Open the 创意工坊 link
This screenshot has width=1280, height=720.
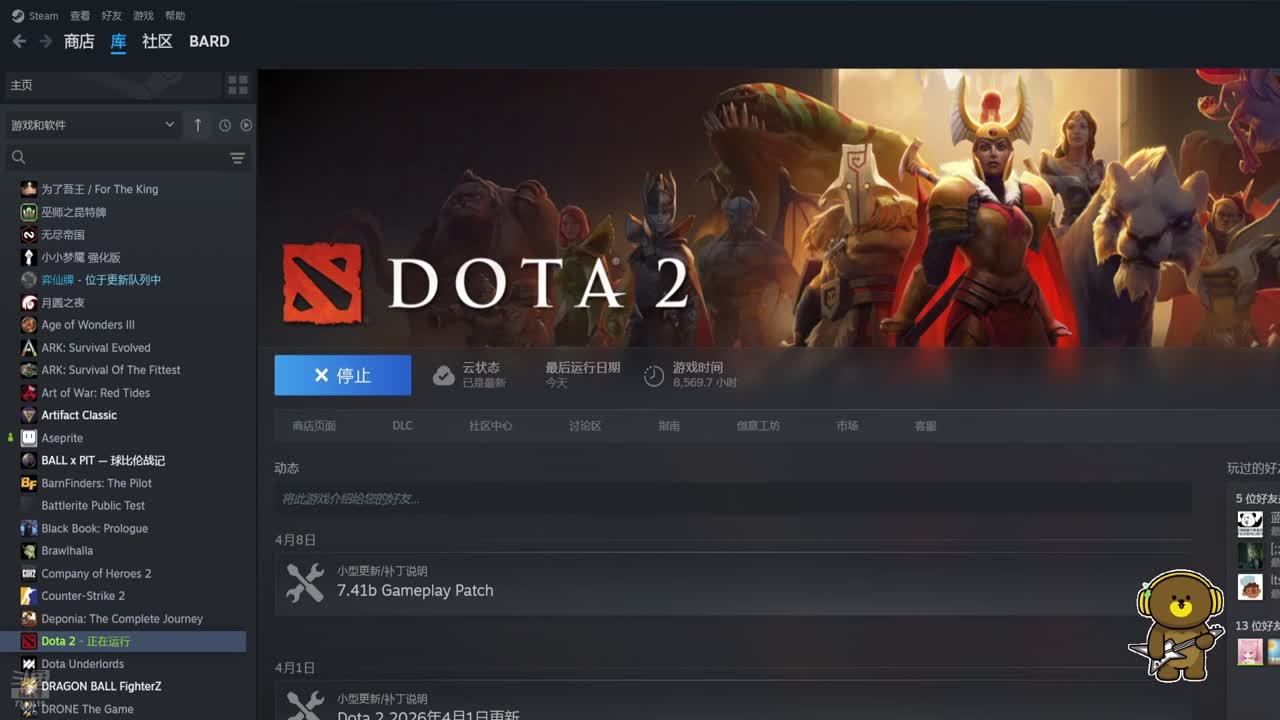click(x=758, y=426)
